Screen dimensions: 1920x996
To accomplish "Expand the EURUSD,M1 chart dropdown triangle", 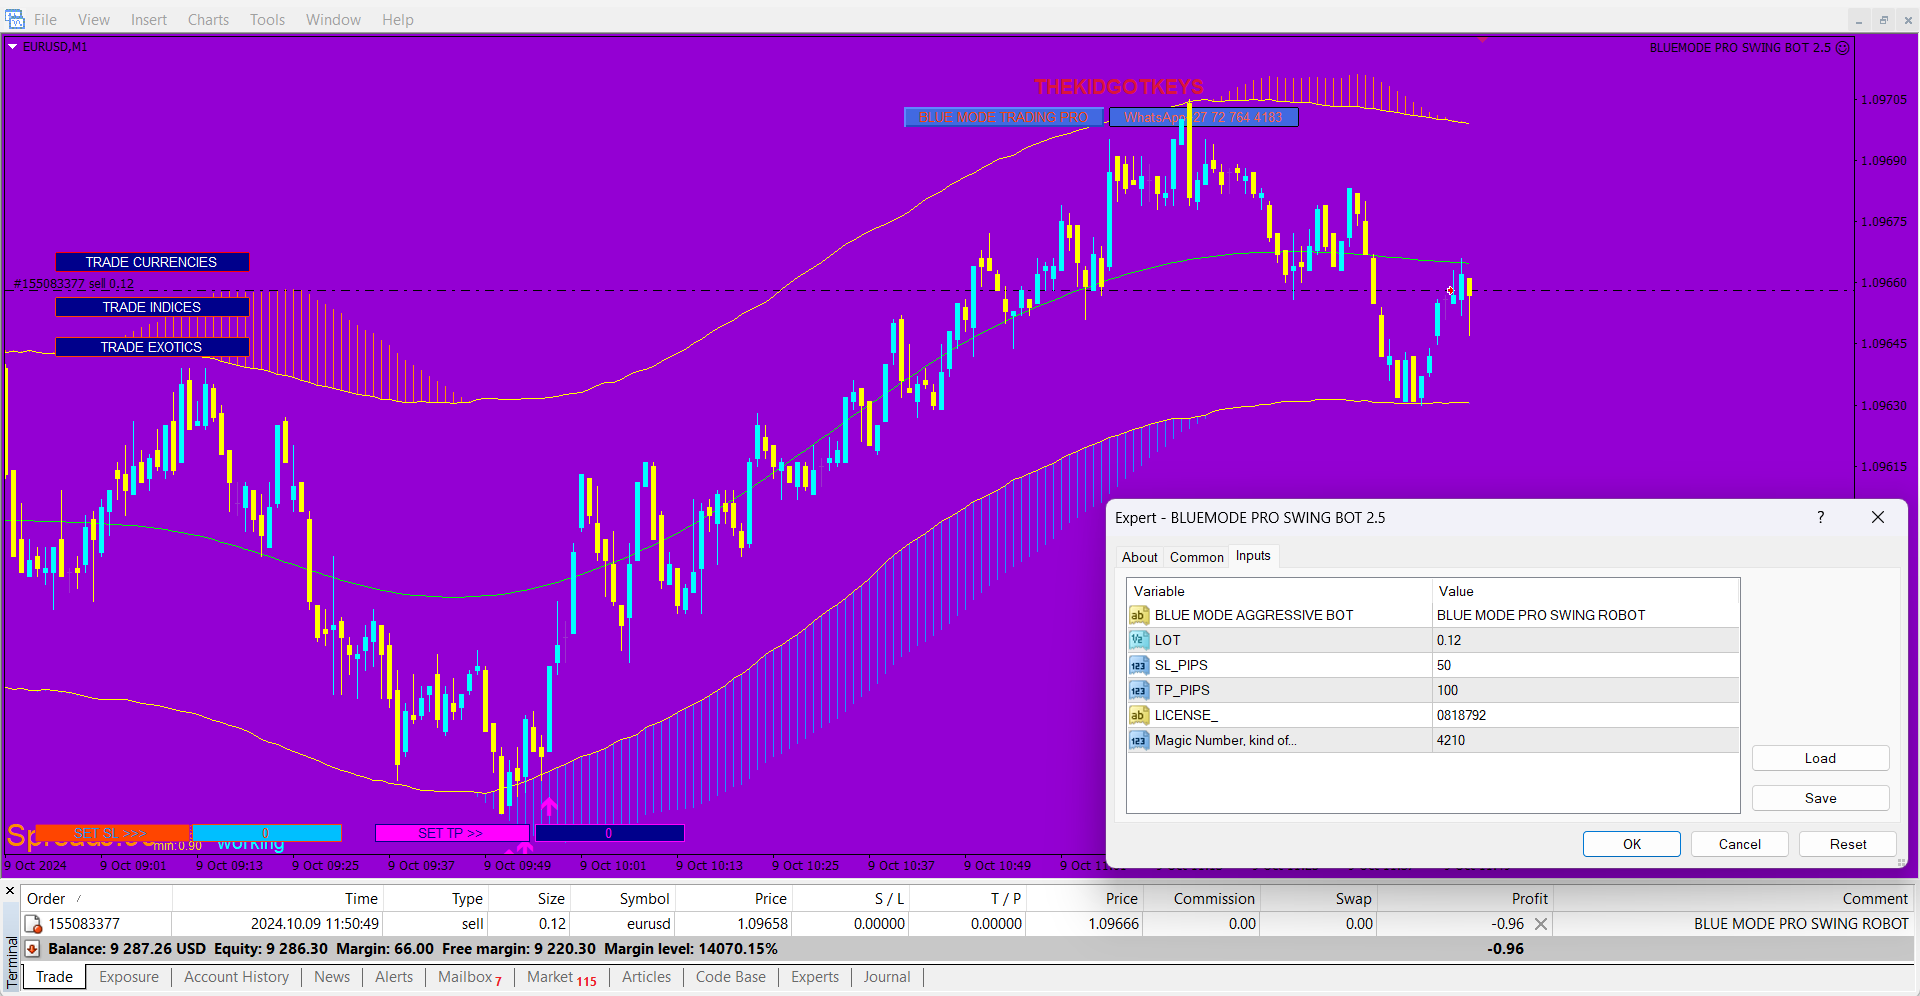I will [13, 47].
